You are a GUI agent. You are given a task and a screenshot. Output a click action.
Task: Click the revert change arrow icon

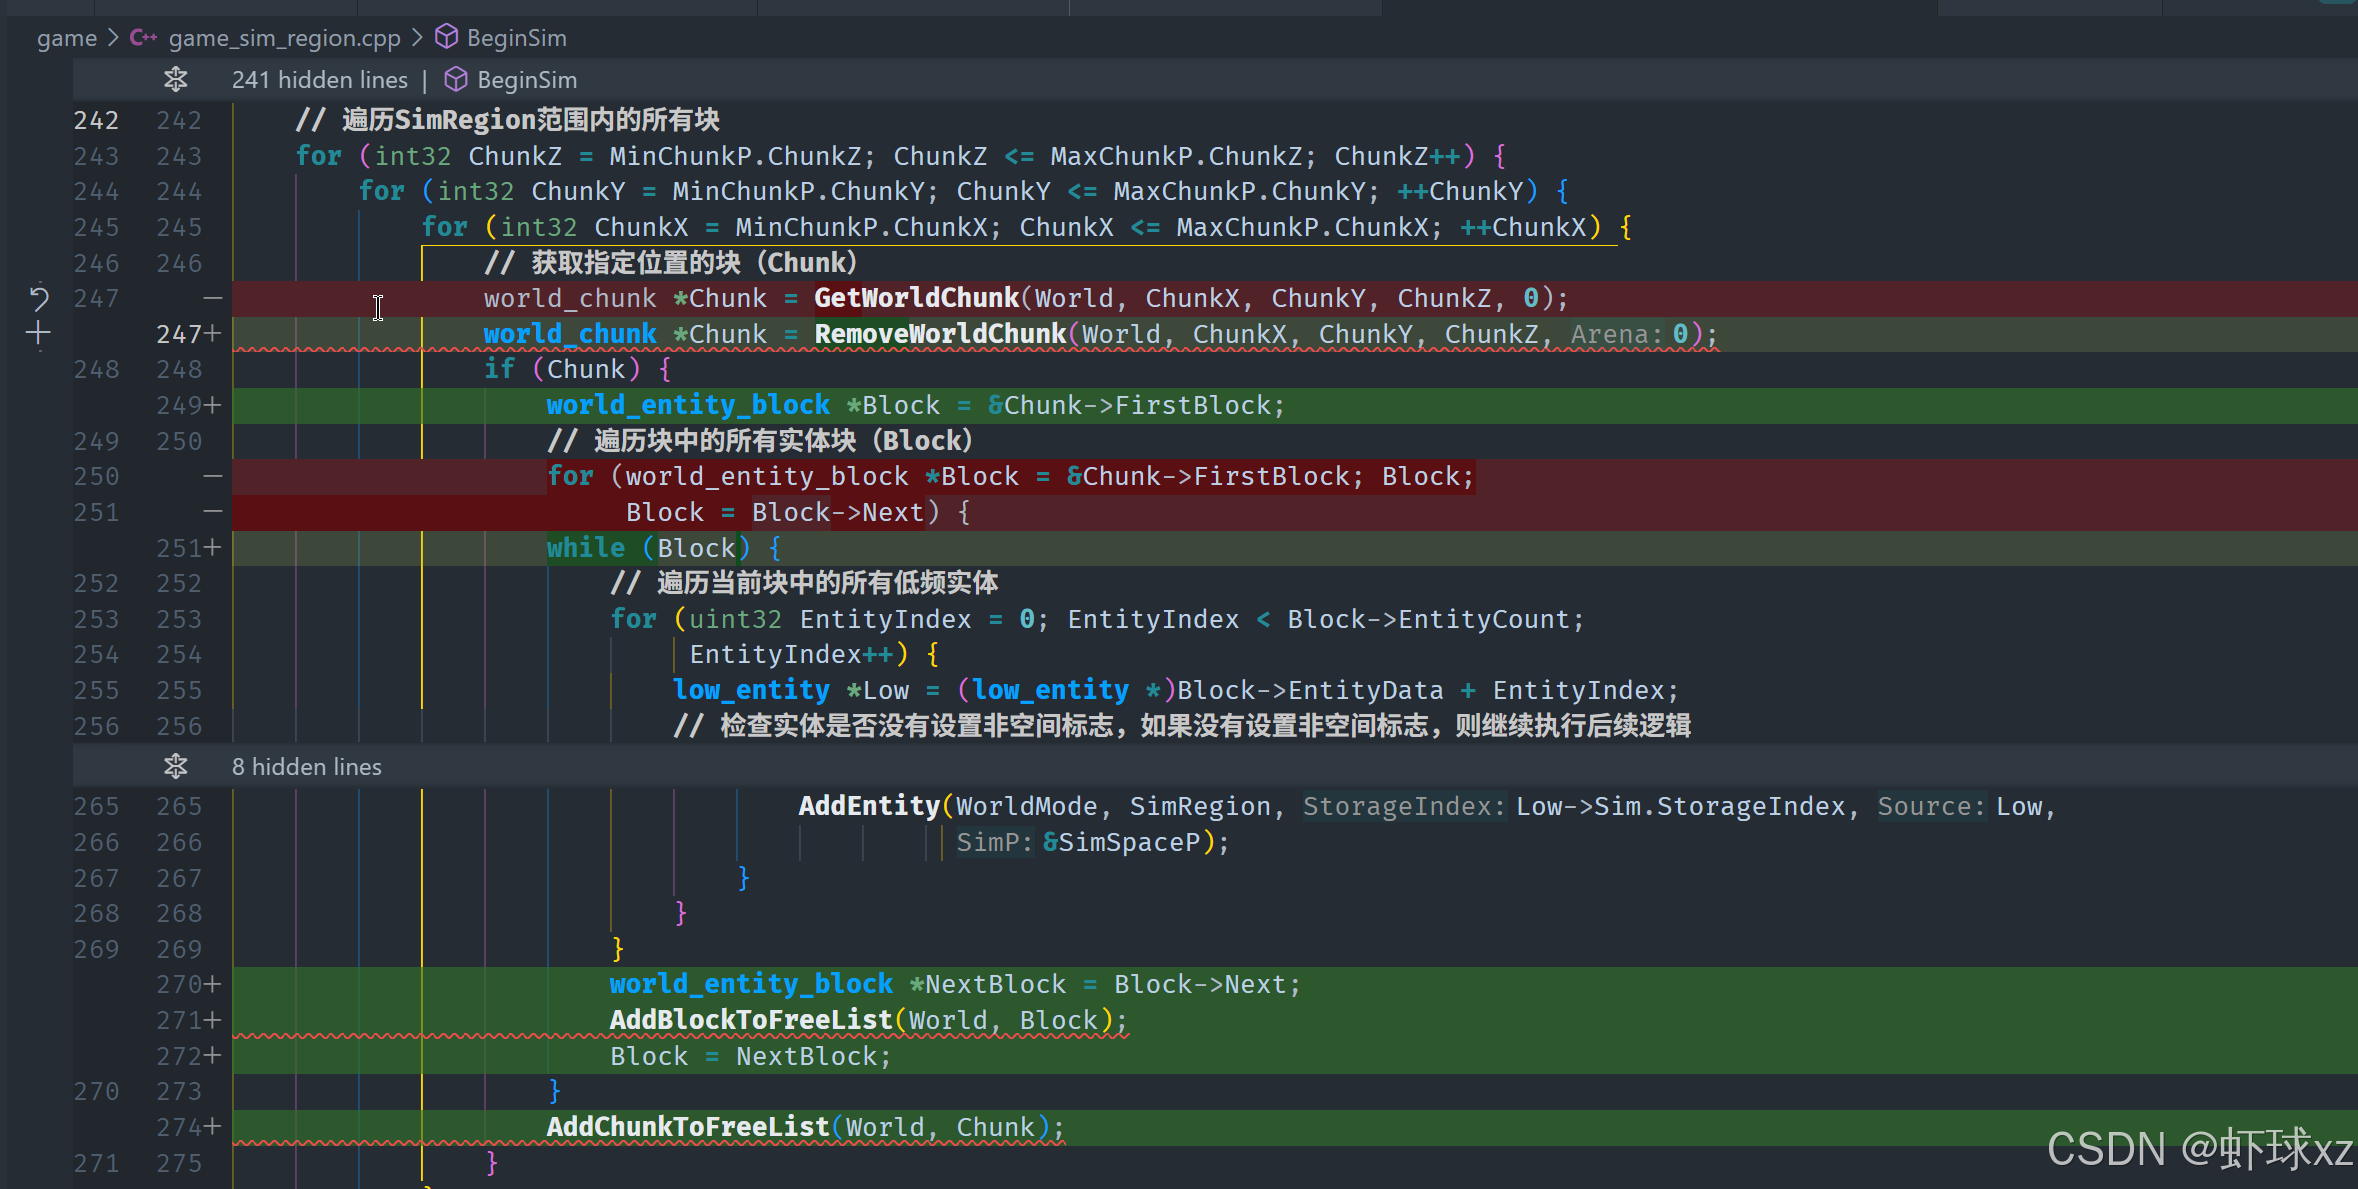[39, 298]
